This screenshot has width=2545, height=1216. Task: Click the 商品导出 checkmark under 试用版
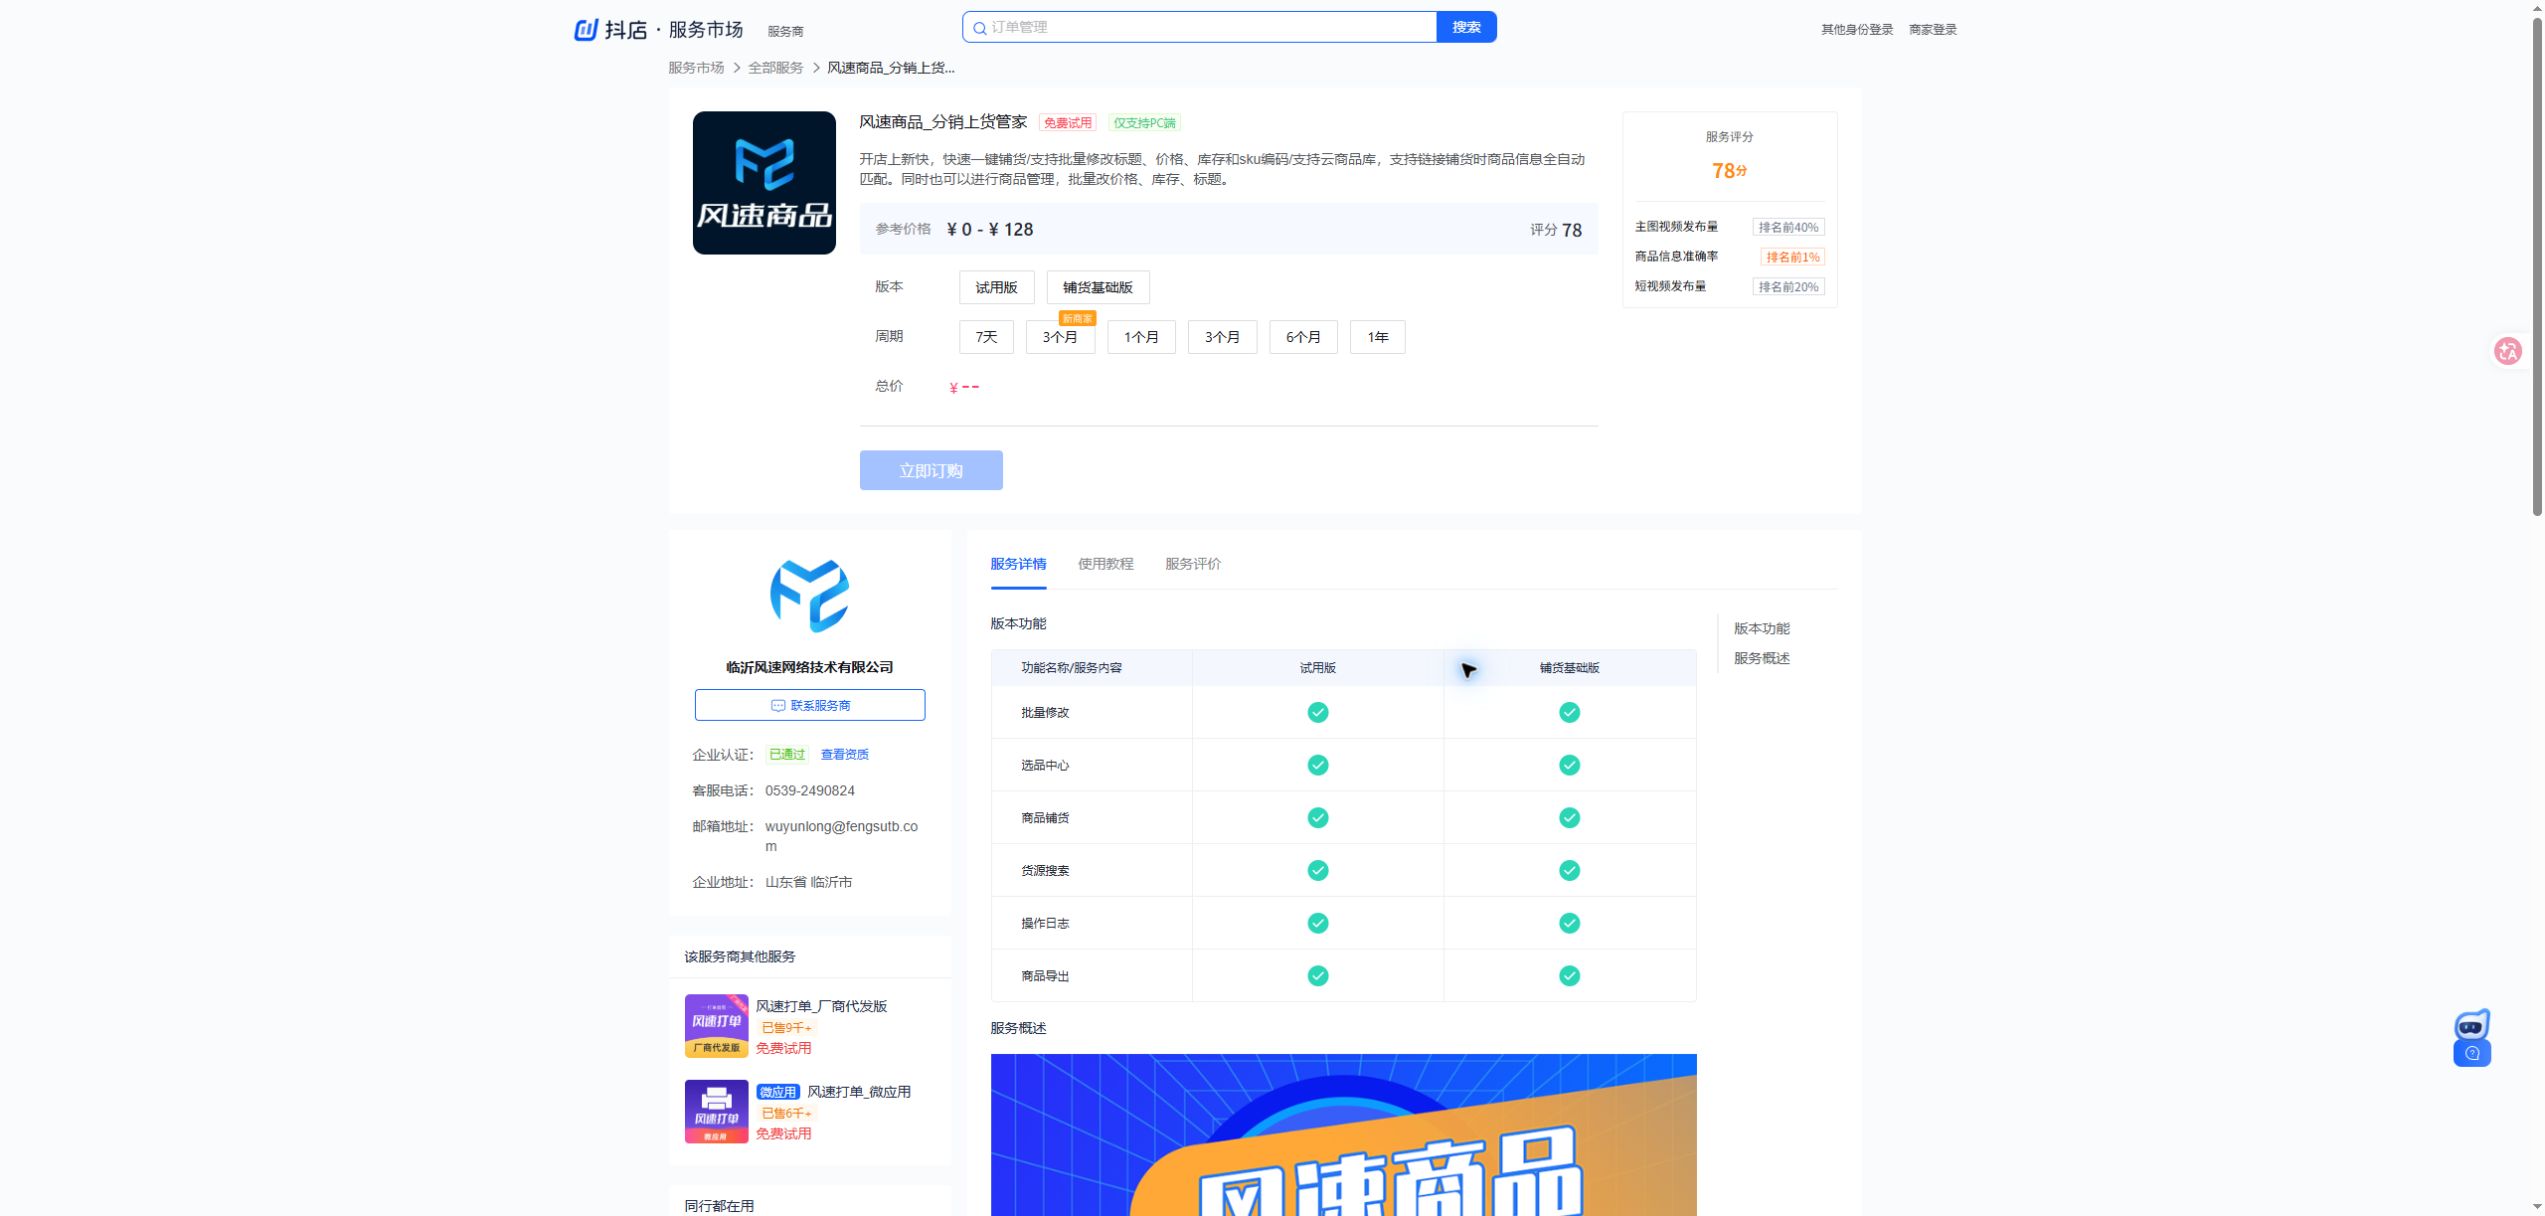pos(1318,976)
